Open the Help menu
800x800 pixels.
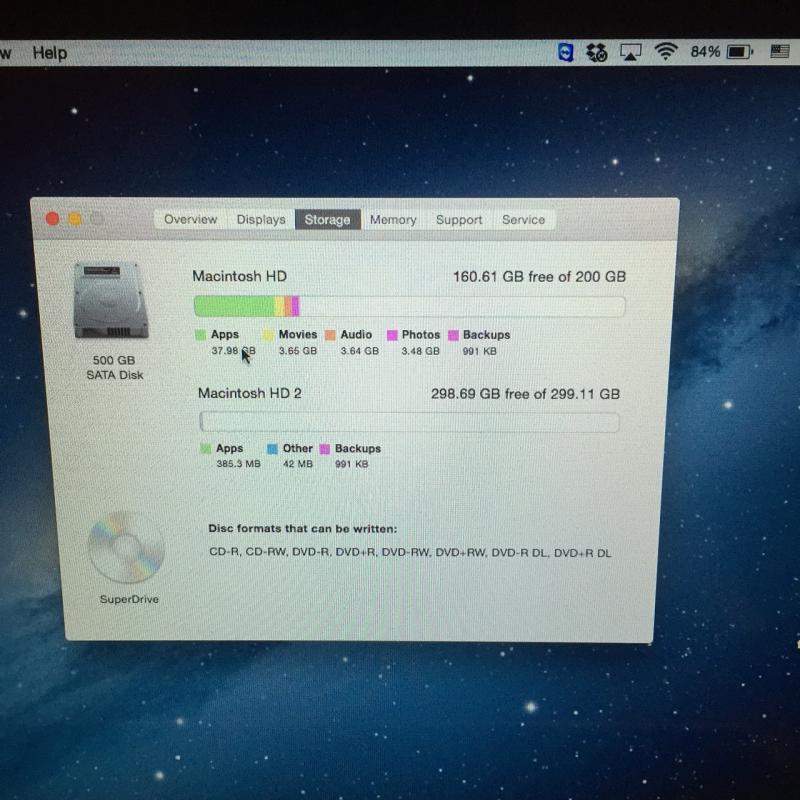coord(49,52)
